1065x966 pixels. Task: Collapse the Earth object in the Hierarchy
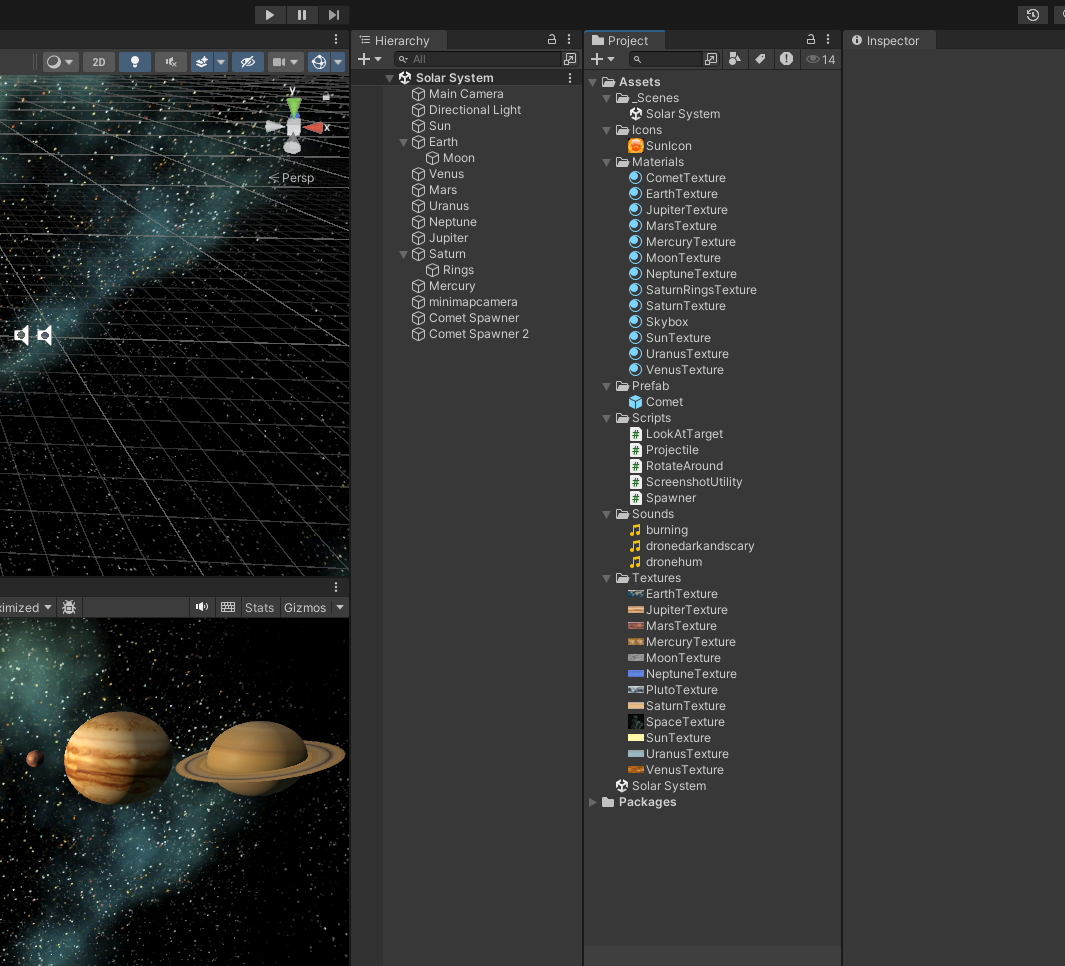pos(404,142)
